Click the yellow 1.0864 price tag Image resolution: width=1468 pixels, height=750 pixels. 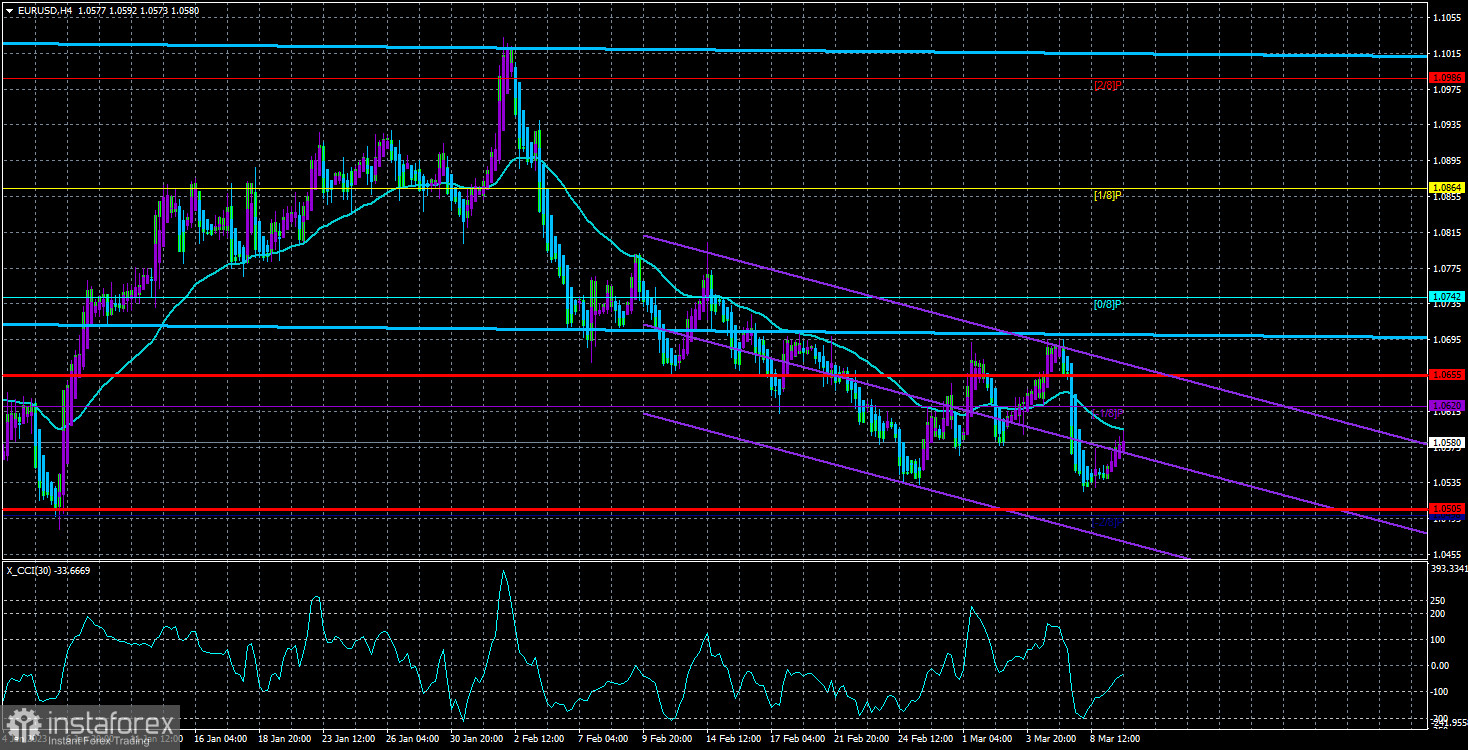(1447, 188)
